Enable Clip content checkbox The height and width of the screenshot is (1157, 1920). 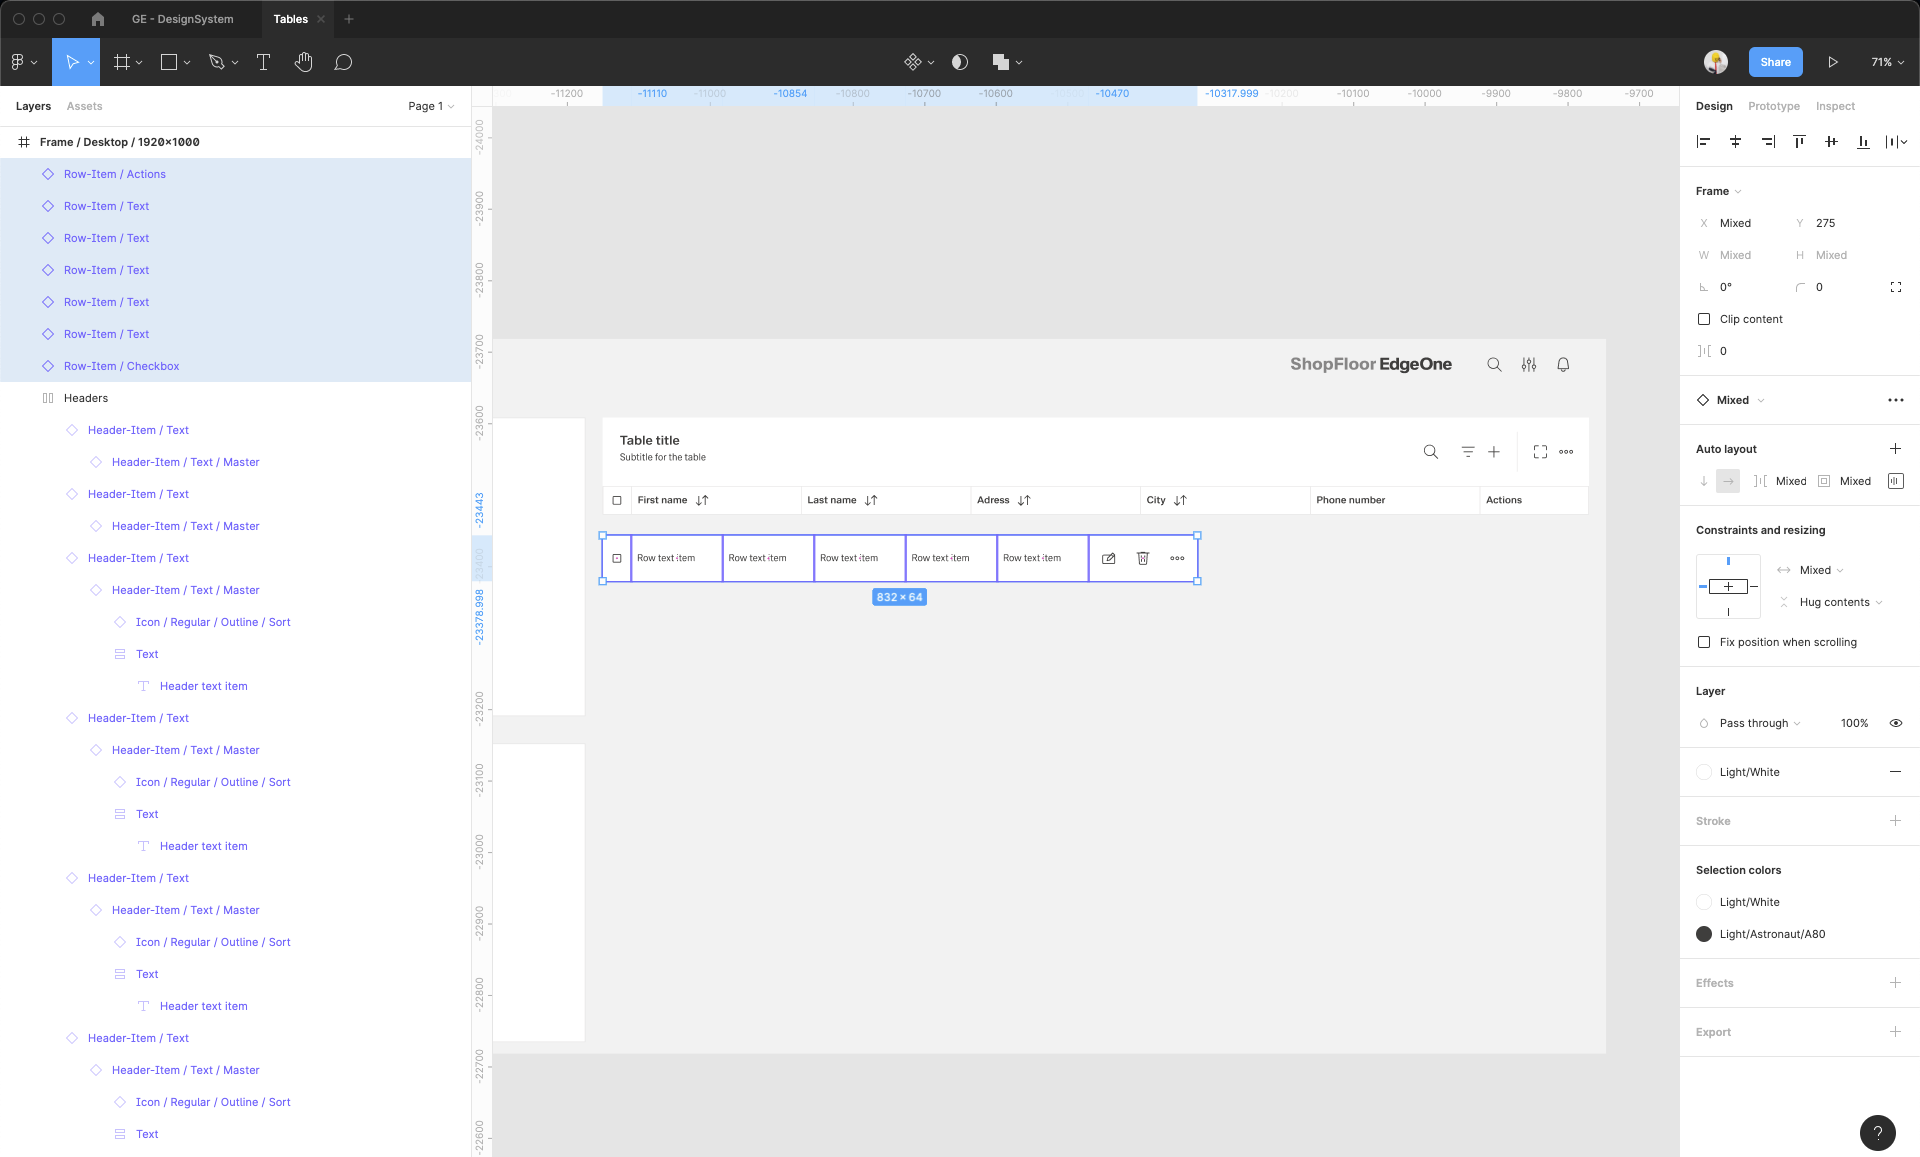point(1704,319)
